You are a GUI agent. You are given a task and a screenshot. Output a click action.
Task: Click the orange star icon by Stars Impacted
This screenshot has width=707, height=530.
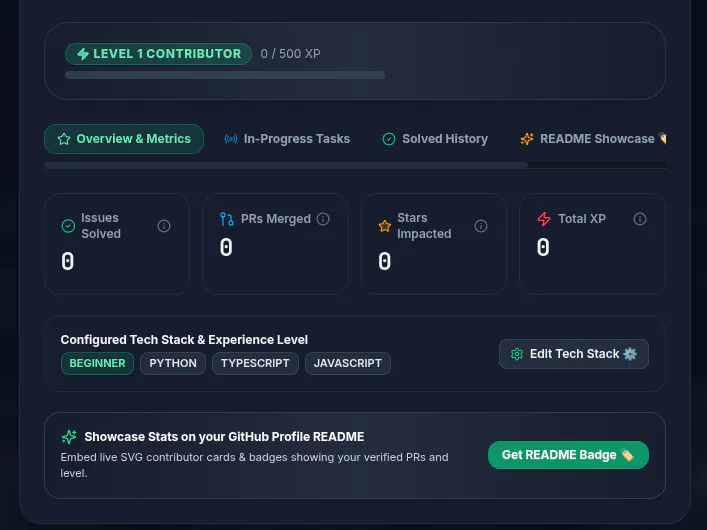pos(385,226)
